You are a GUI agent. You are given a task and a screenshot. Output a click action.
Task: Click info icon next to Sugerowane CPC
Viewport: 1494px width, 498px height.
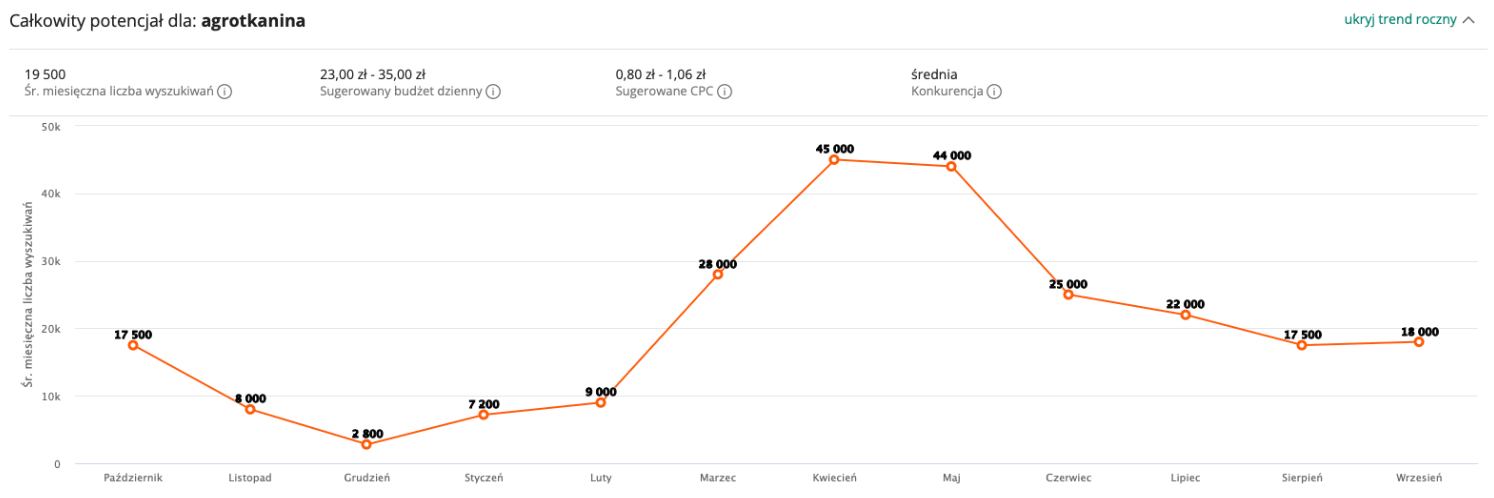pos(724,92)
